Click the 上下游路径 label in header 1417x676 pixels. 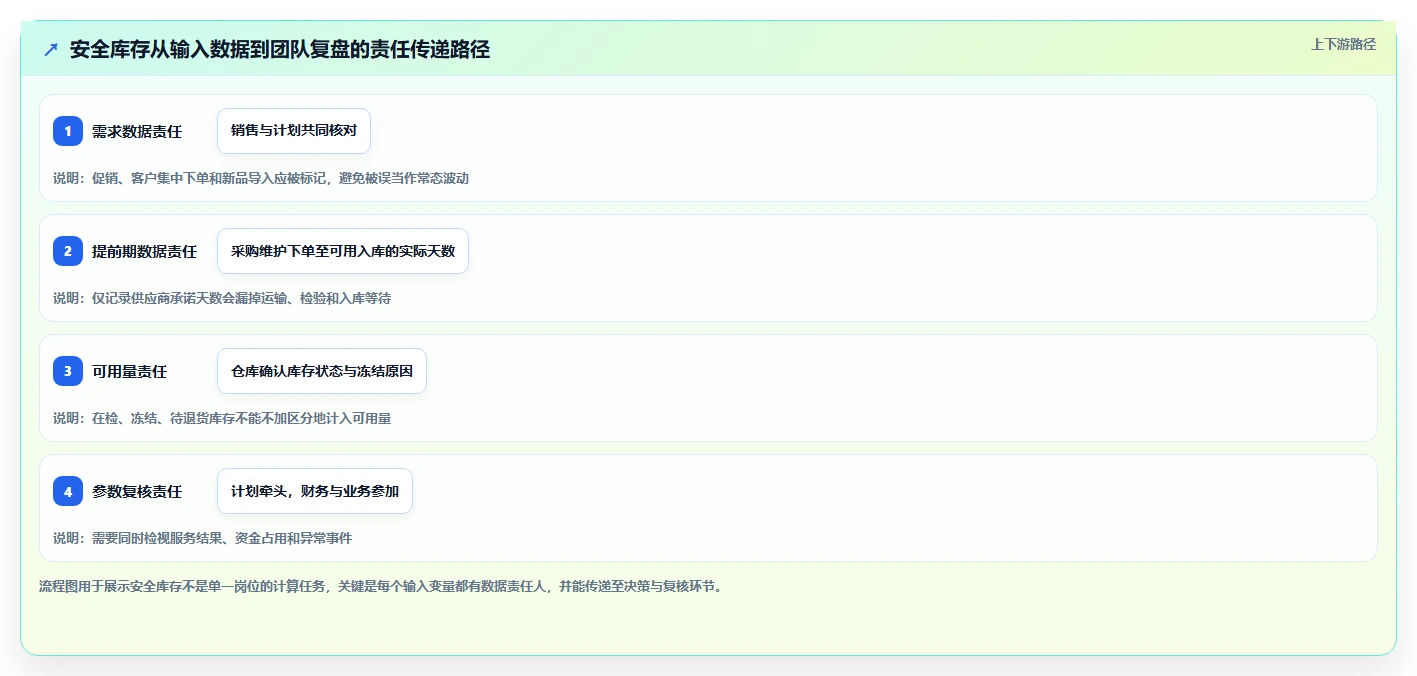[x=1343, y=44]
